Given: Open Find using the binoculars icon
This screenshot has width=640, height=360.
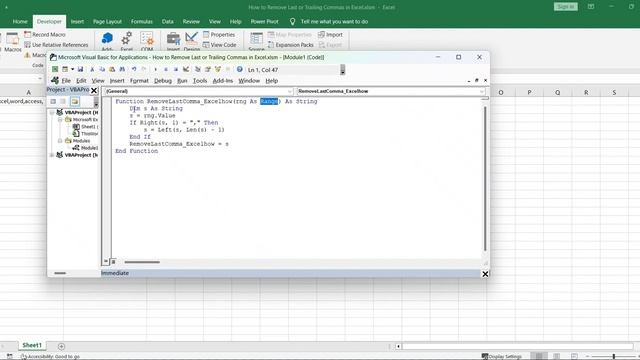Looking at the screenshot, I should pyautogui.click(x=122, y=69).
